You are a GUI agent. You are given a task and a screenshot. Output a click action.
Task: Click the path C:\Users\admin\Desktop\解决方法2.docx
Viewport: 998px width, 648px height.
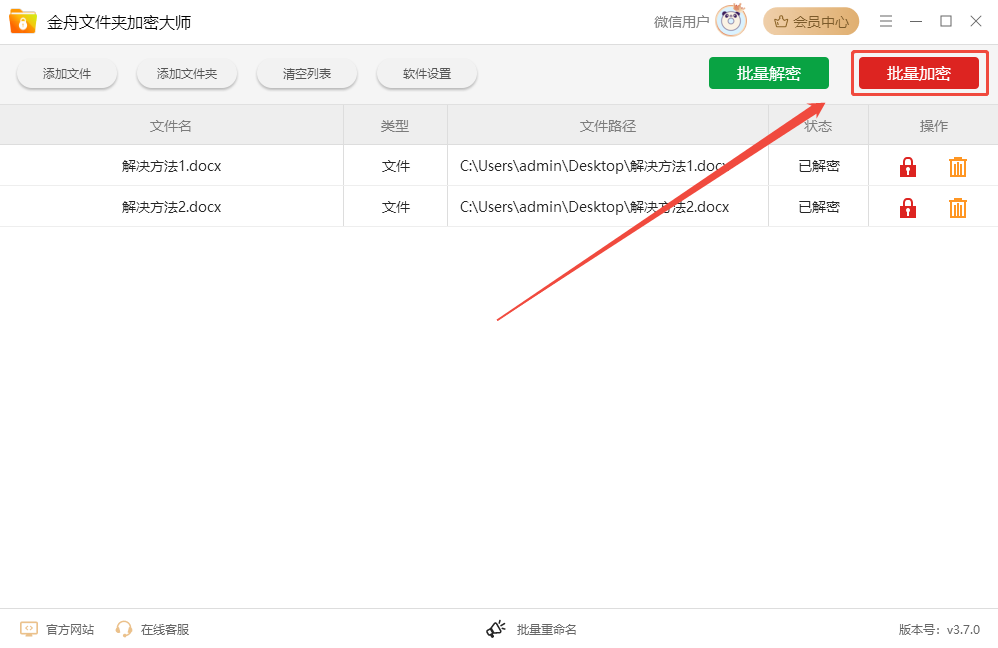(594, 207)
